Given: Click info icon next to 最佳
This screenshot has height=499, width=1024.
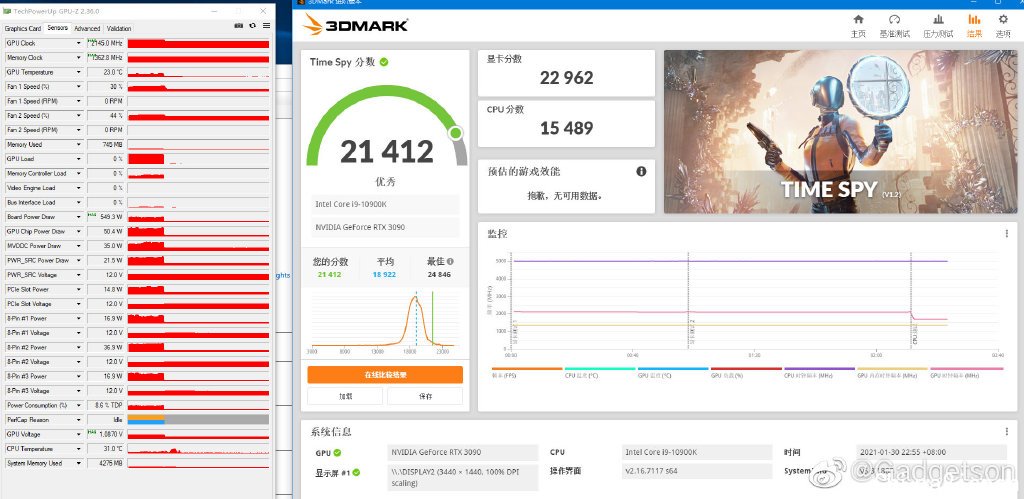Looking at the screenshot, I should (x=450, y=261).
